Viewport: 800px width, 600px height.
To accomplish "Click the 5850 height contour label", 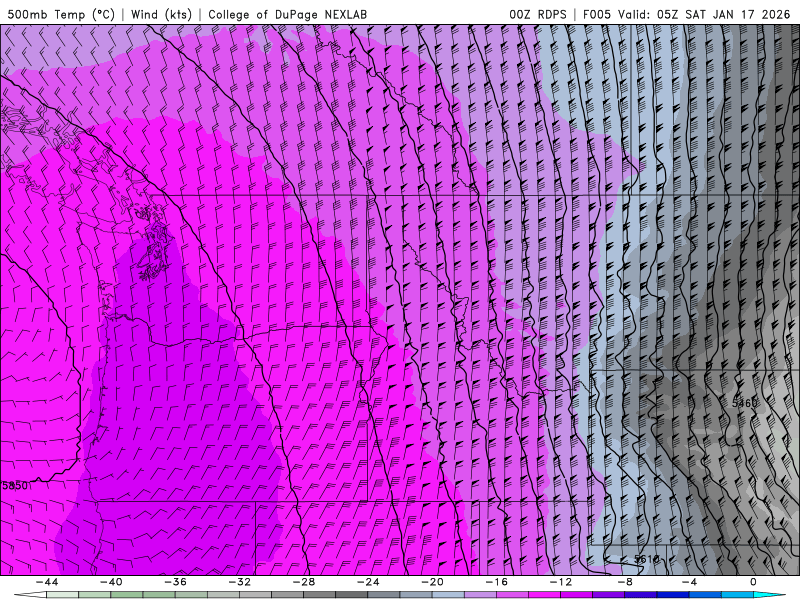I will [x=15, y=486].
